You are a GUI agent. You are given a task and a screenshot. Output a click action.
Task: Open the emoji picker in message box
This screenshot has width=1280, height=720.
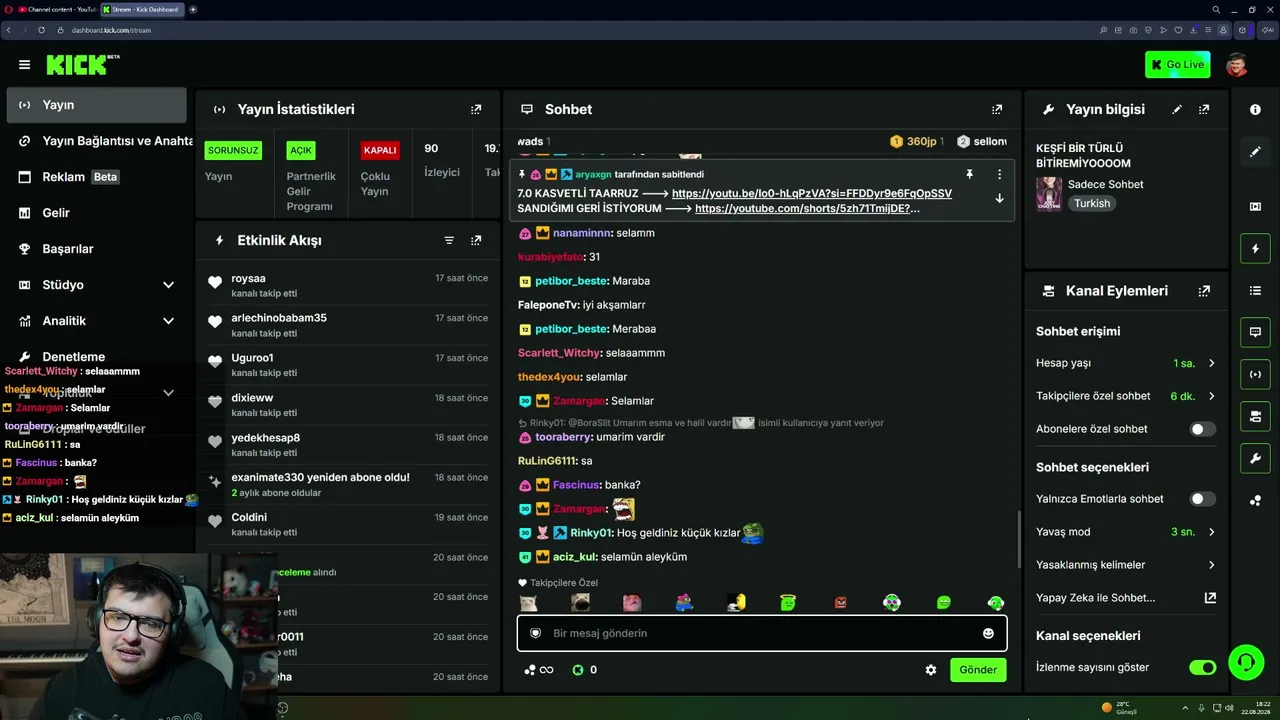988,633
